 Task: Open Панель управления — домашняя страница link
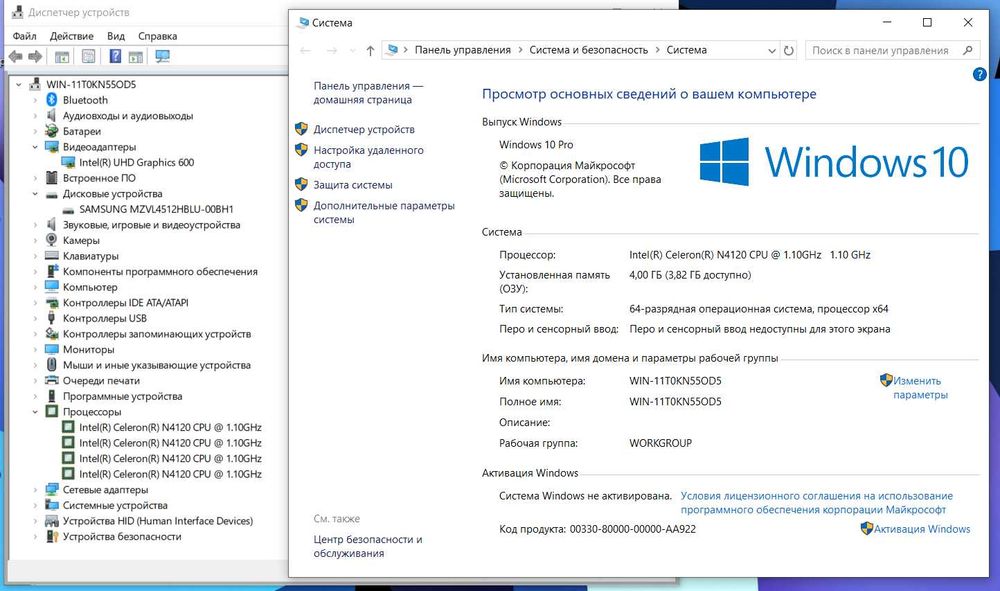(368, 92)
